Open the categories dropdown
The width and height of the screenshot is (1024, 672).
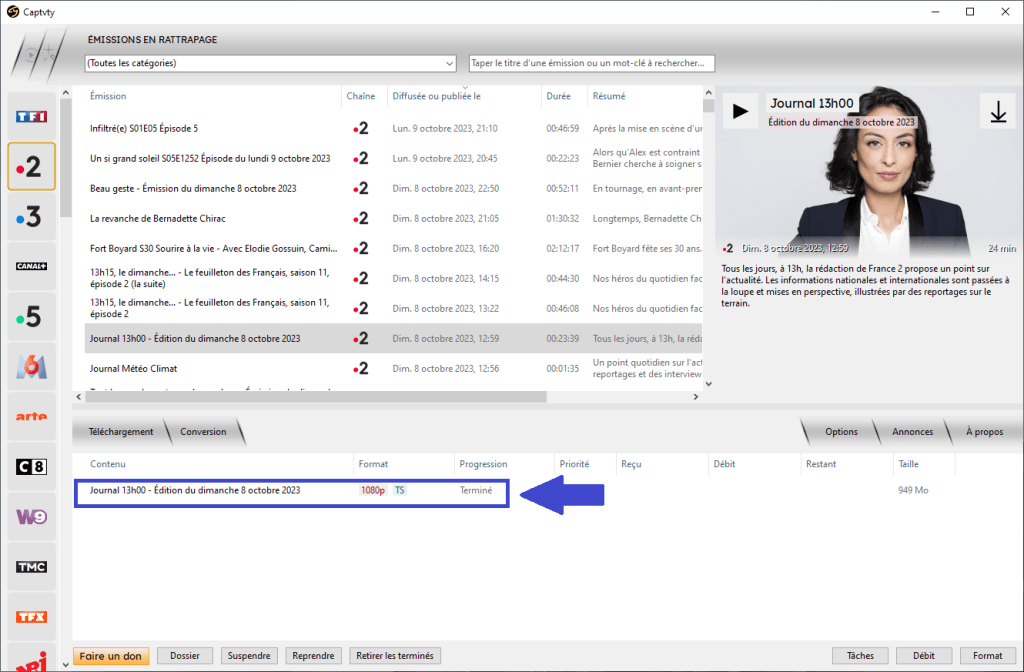[270, 63]
